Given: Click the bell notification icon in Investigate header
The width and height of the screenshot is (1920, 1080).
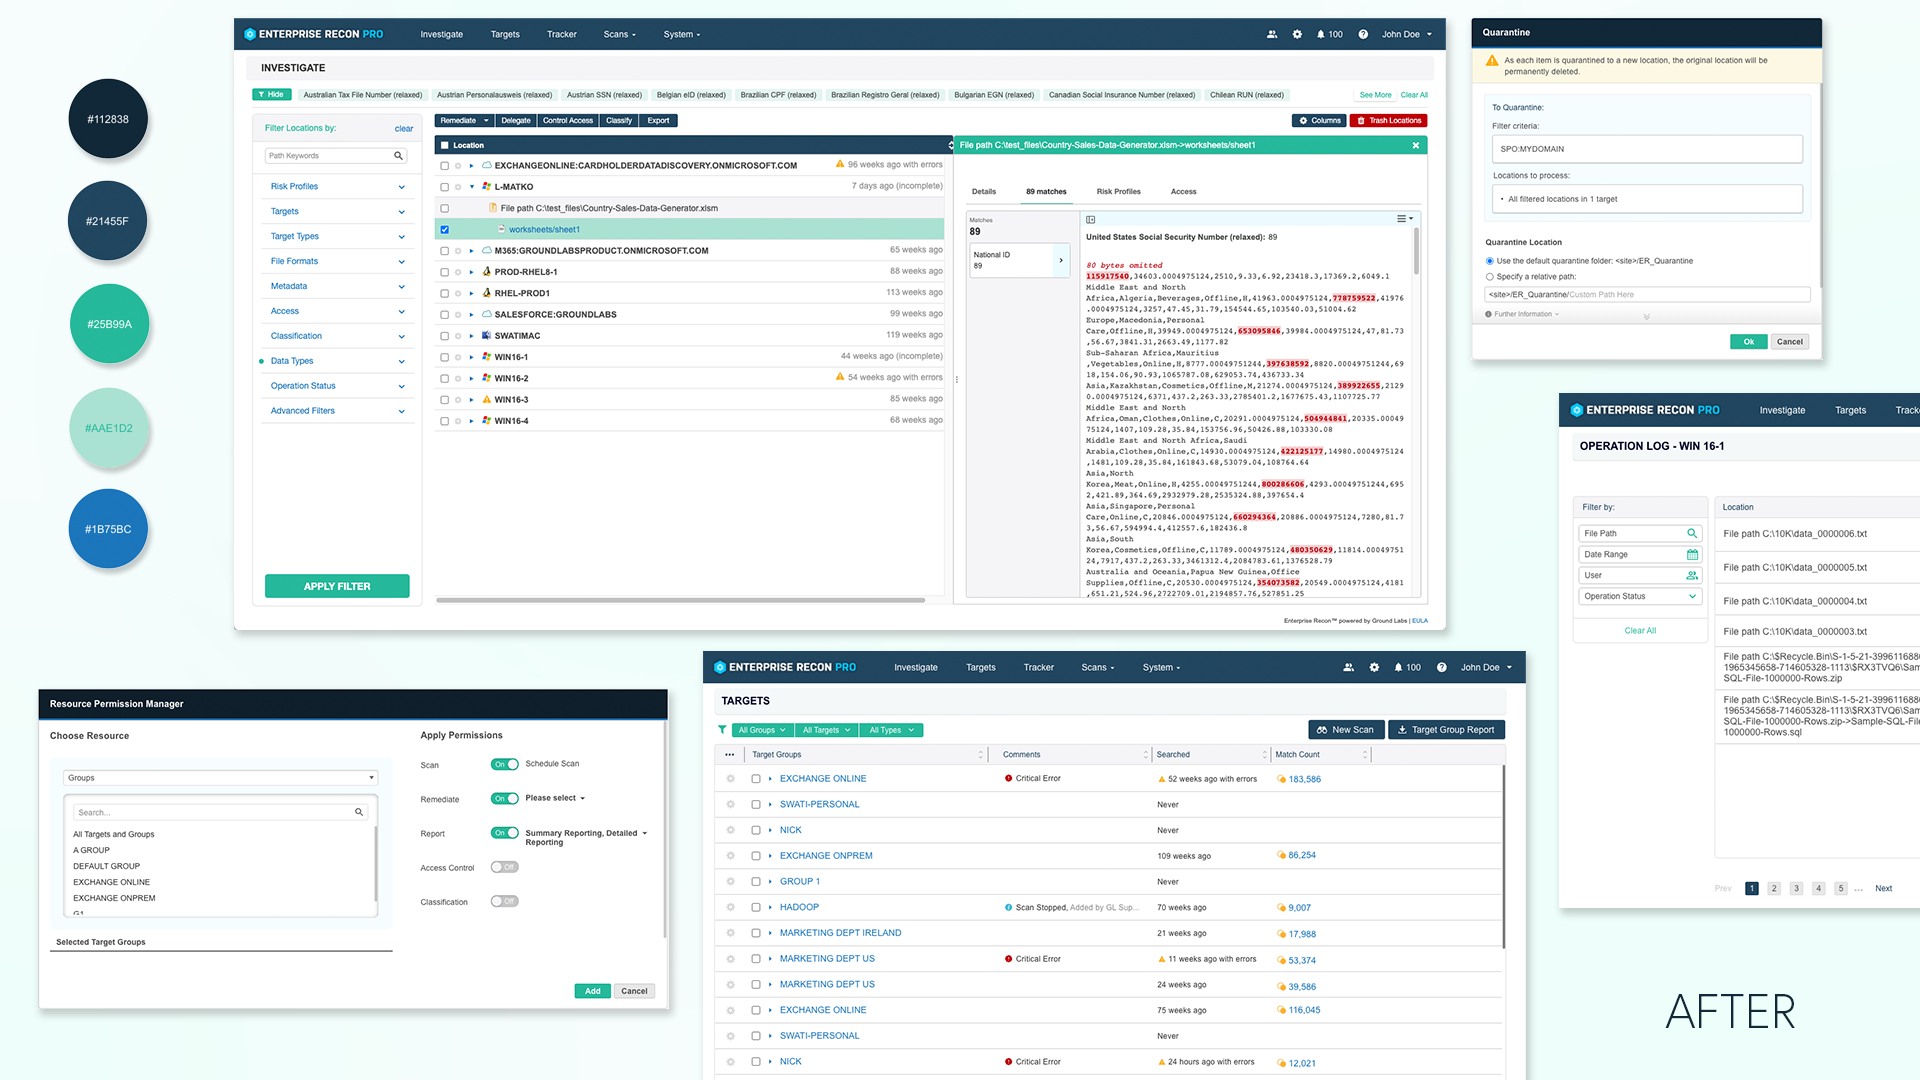Looking at the screenshot, I should [1321, 34].
